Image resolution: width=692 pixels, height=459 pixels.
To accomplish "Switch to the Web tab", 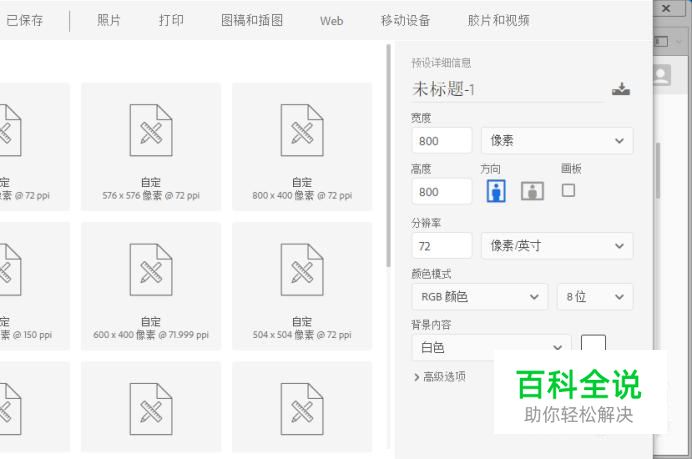I will click(331, 21).
